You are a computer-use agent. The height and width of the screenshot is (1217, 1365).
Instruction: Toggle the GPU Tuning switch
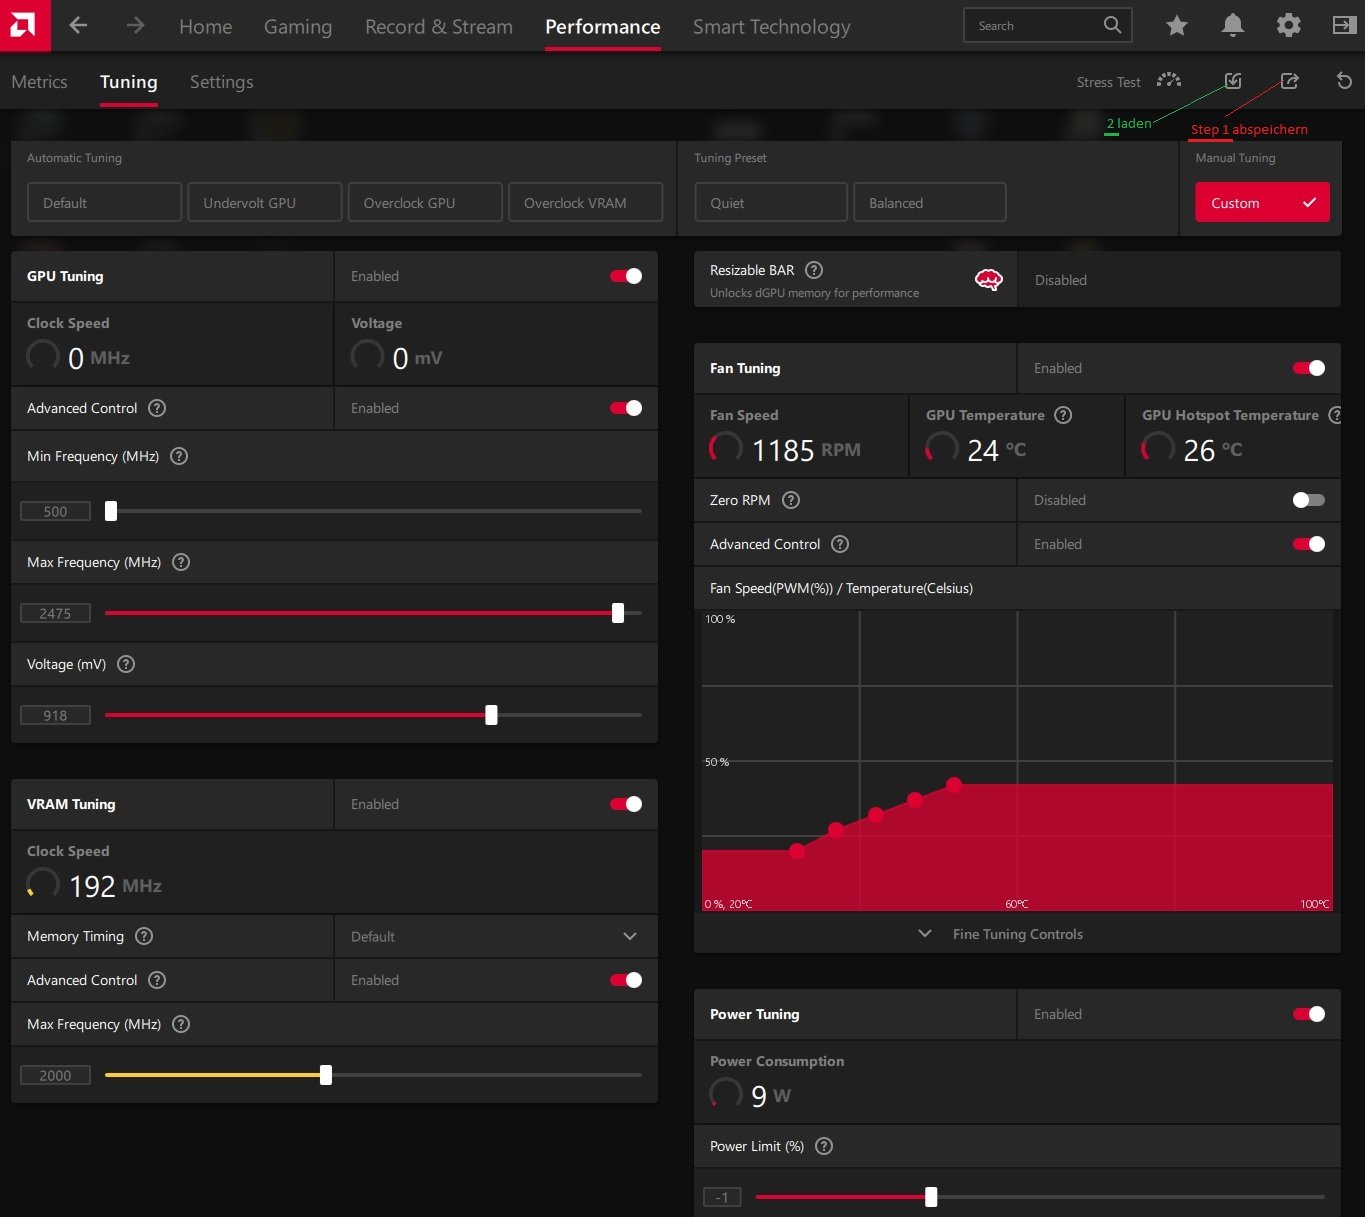click(x=626, y=276)
